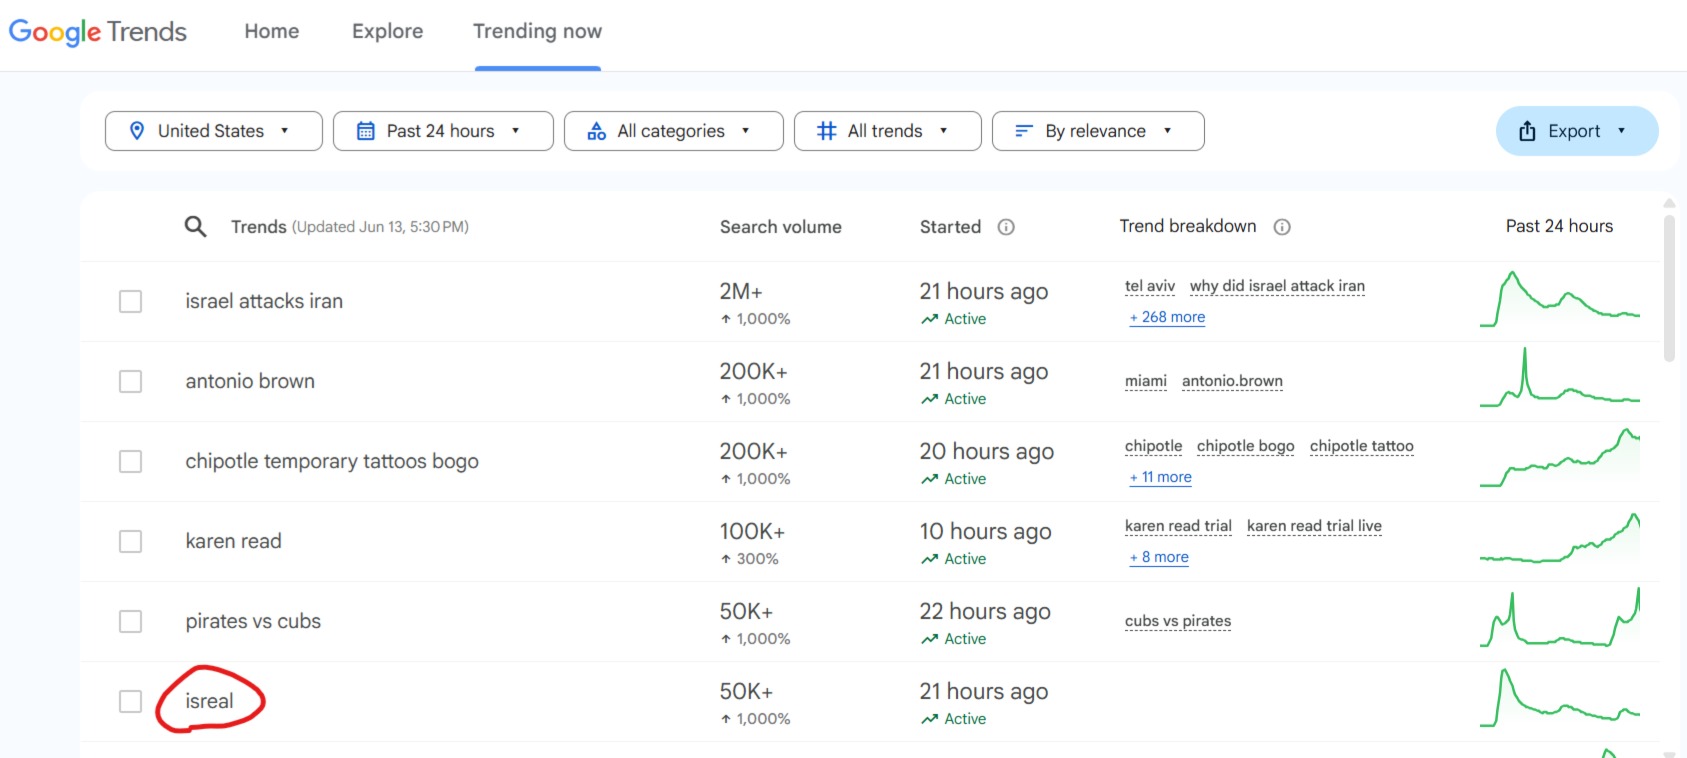Screen dimensions: 1687x758
Task: Click the sort lines icon in By relevance filter
Action: tap(1023, 131)
